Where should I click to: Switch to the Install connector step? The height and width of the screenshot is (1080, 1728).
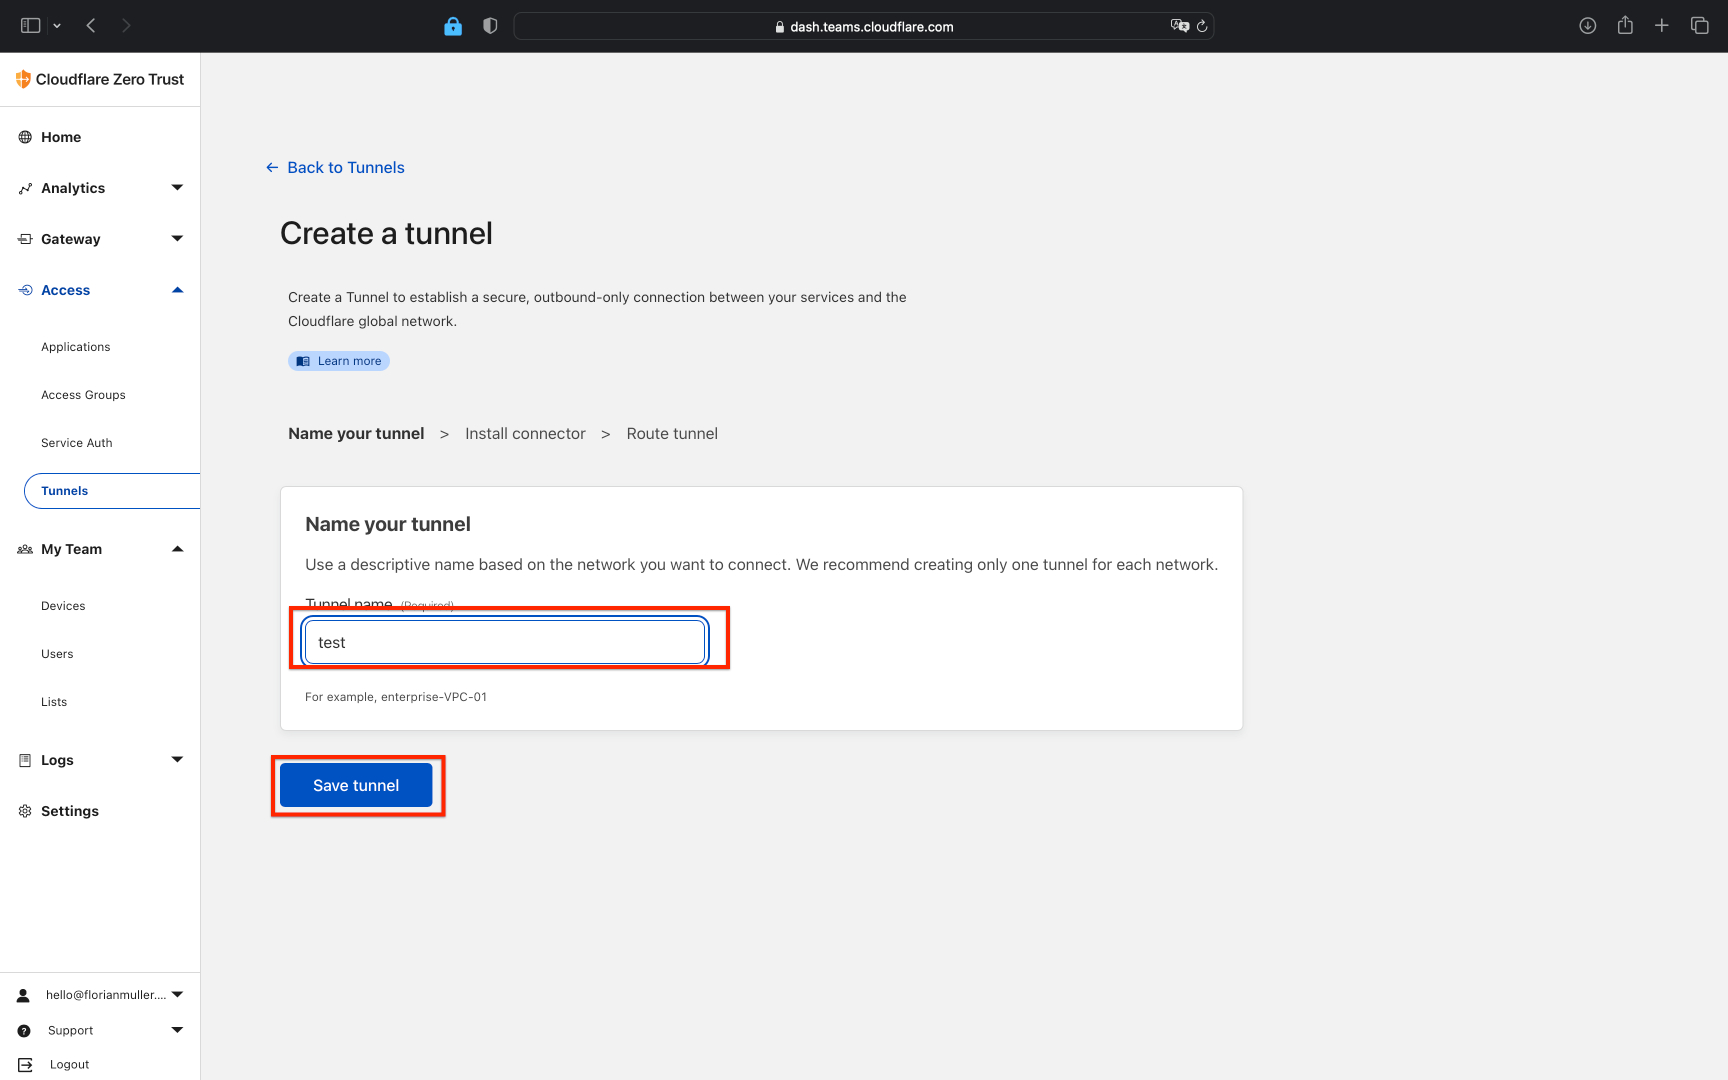[525, 433]
